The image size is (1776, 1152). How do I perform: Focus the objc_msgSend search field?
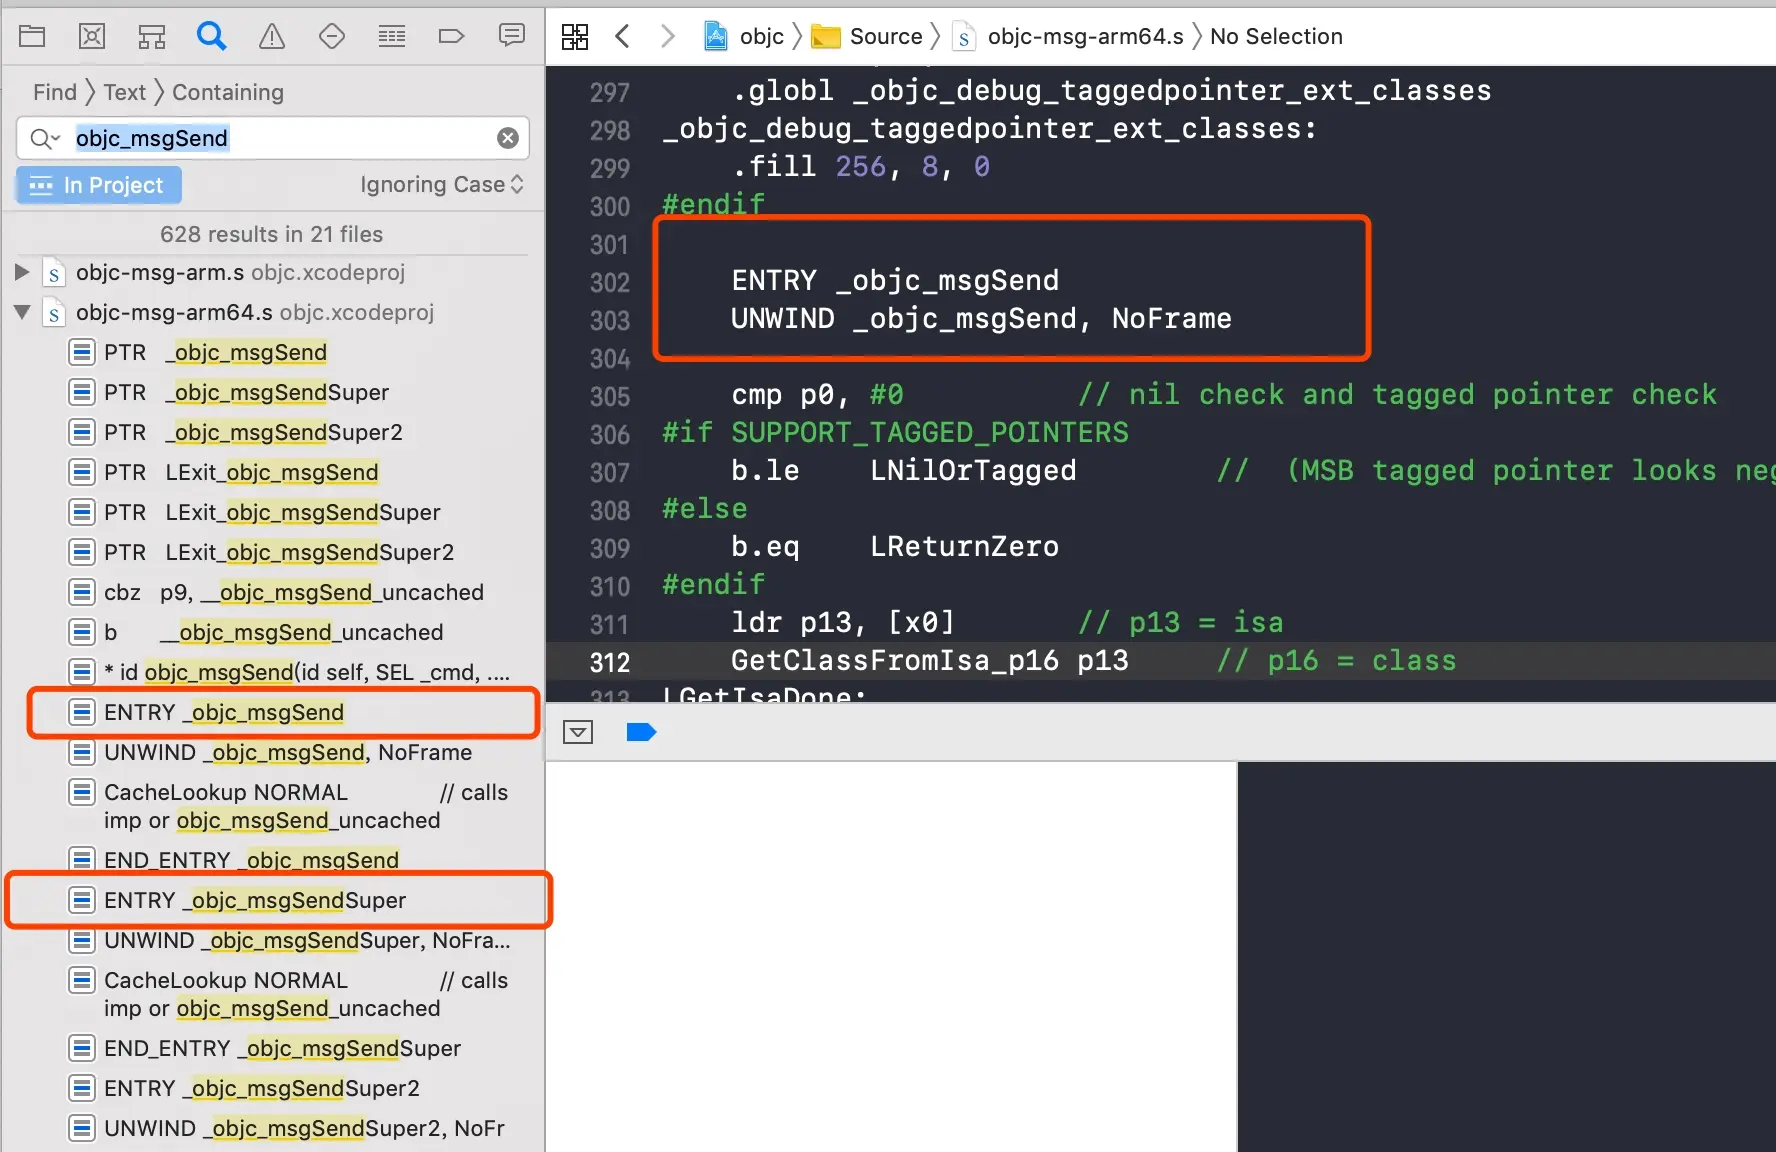click(x=272, y=138)
